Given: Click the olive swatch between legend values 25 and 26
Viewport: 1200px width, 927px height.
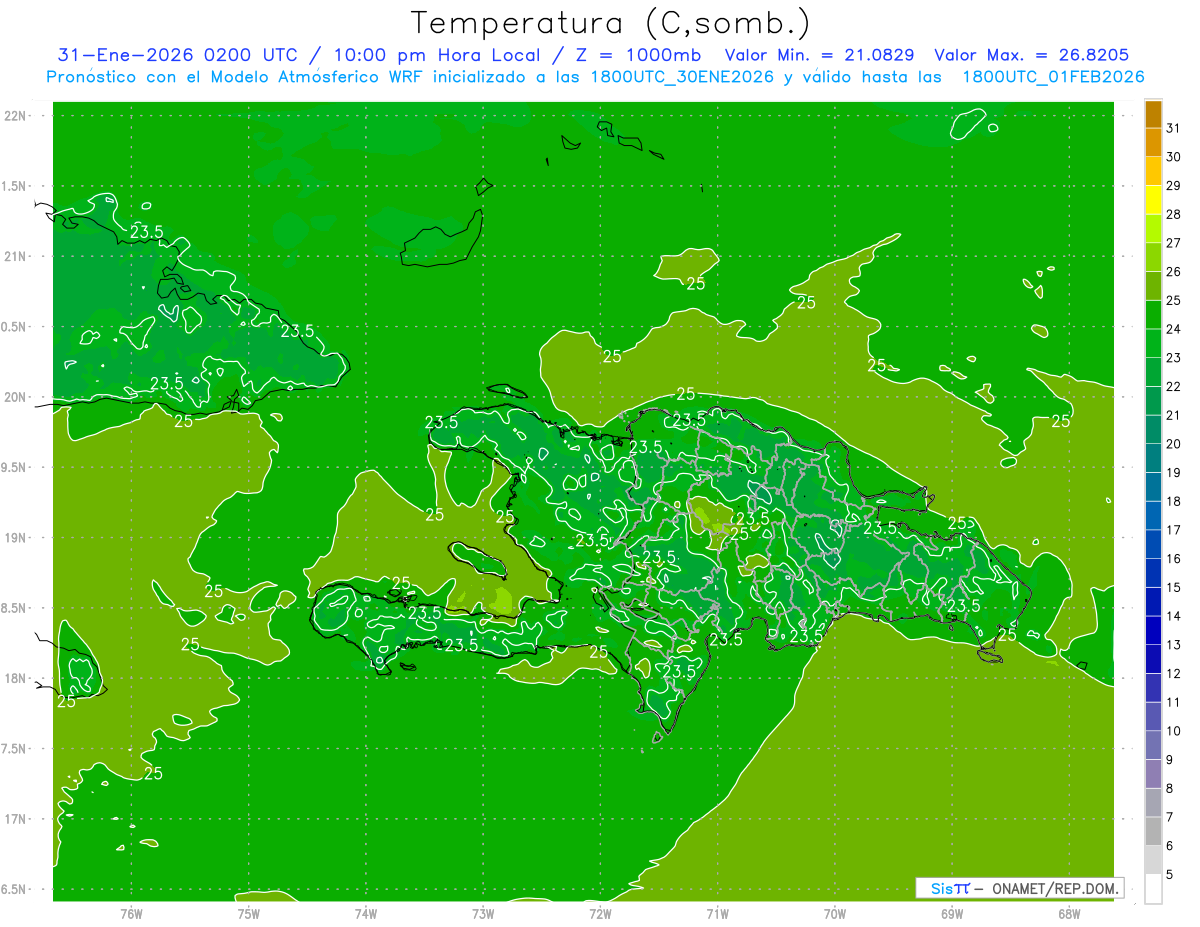Looking at the screenshot, I should click(1153, 286).
